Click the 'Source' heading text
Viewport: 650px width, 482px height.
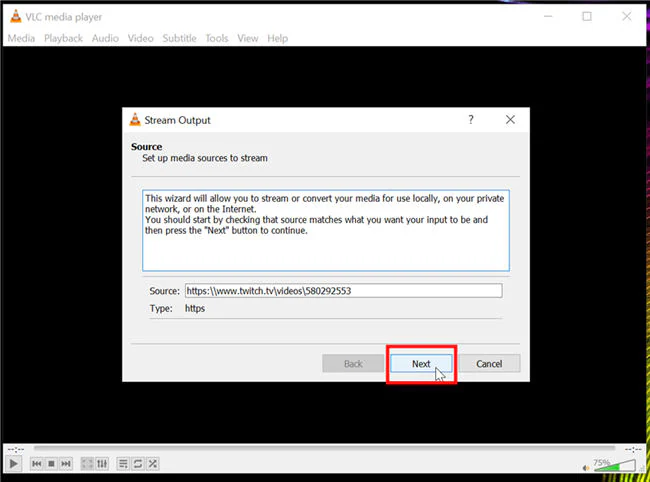pyautogui.click(x=146, y=147)
